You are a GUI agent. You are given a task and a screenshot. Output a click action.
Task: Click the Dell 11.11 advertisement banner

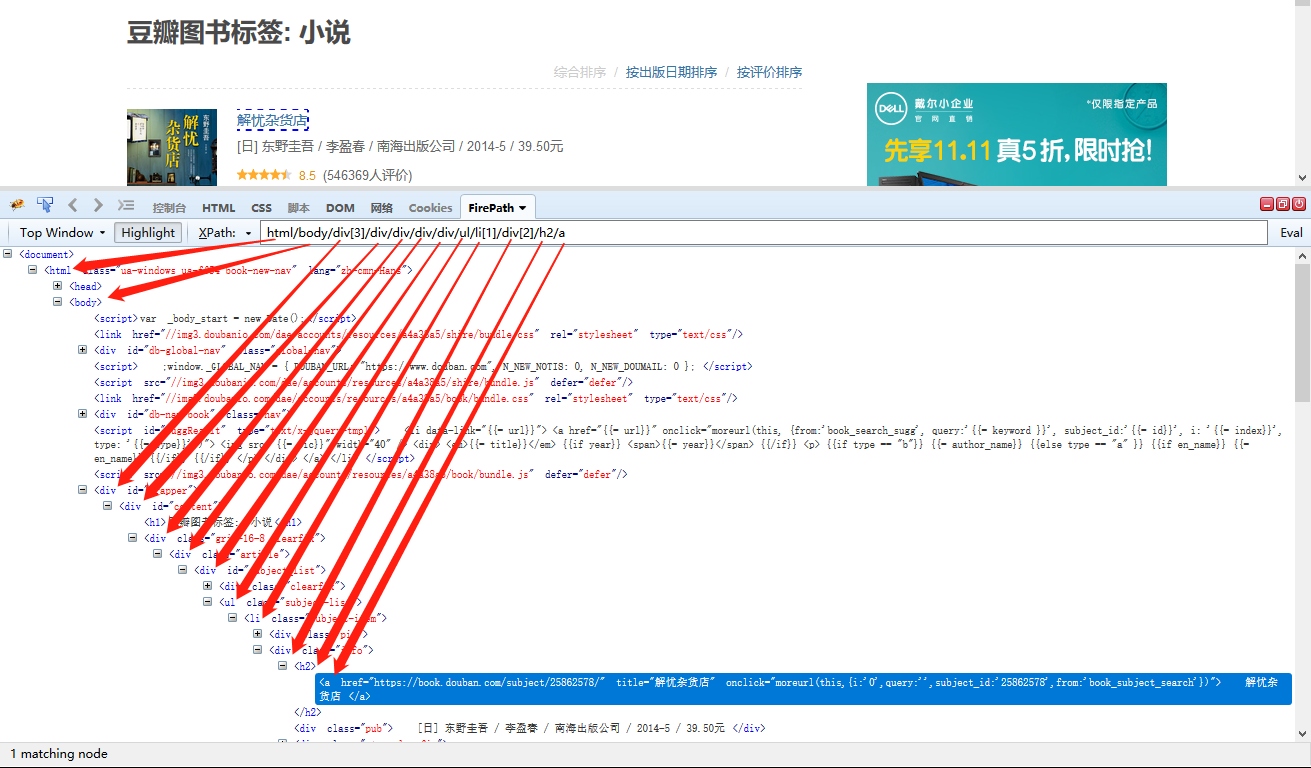[x=1017, y=135]
